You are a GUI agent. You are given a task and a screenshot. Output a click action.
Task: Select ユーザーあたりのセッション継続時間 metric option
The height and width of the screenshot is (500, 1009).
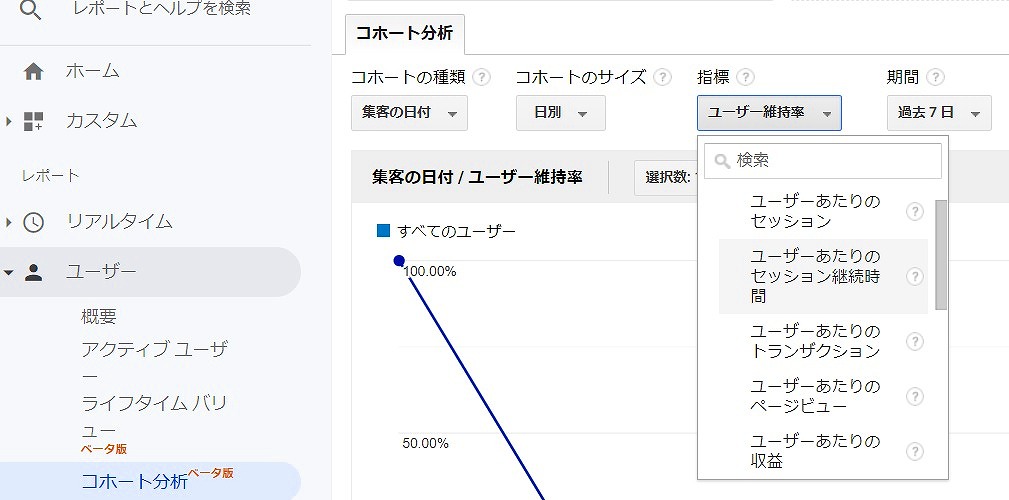pos(814,276)
